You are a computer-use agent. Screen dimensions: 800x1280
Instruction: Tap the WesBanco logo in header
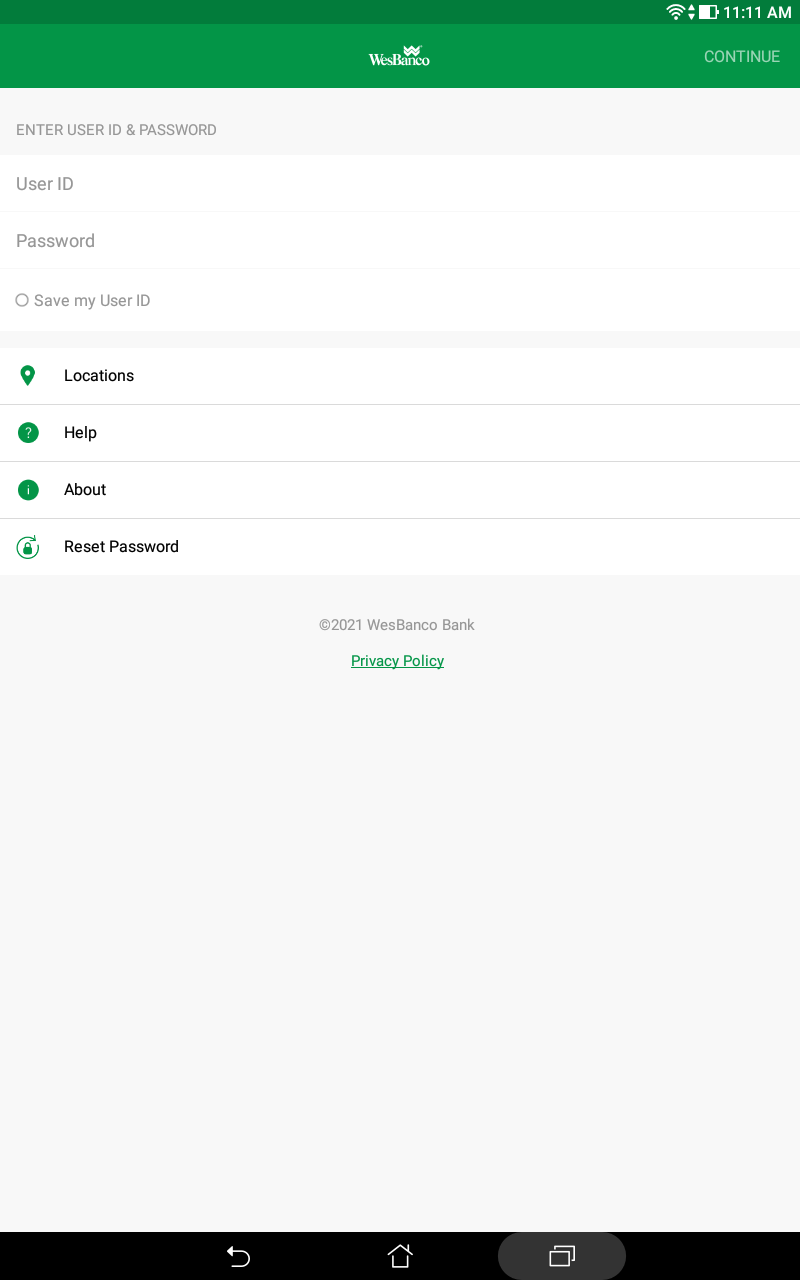pos(399,56)
